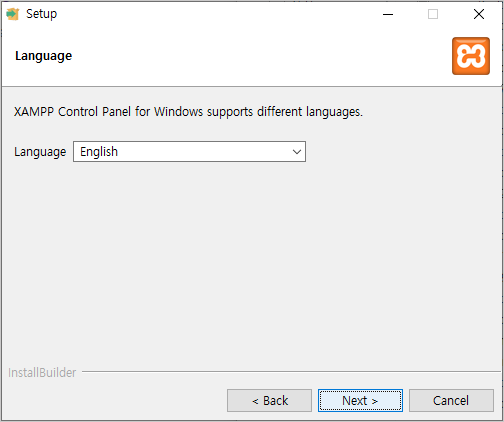Click the white header banner beside Language heading
504x422 pixels.
point(260,56)
